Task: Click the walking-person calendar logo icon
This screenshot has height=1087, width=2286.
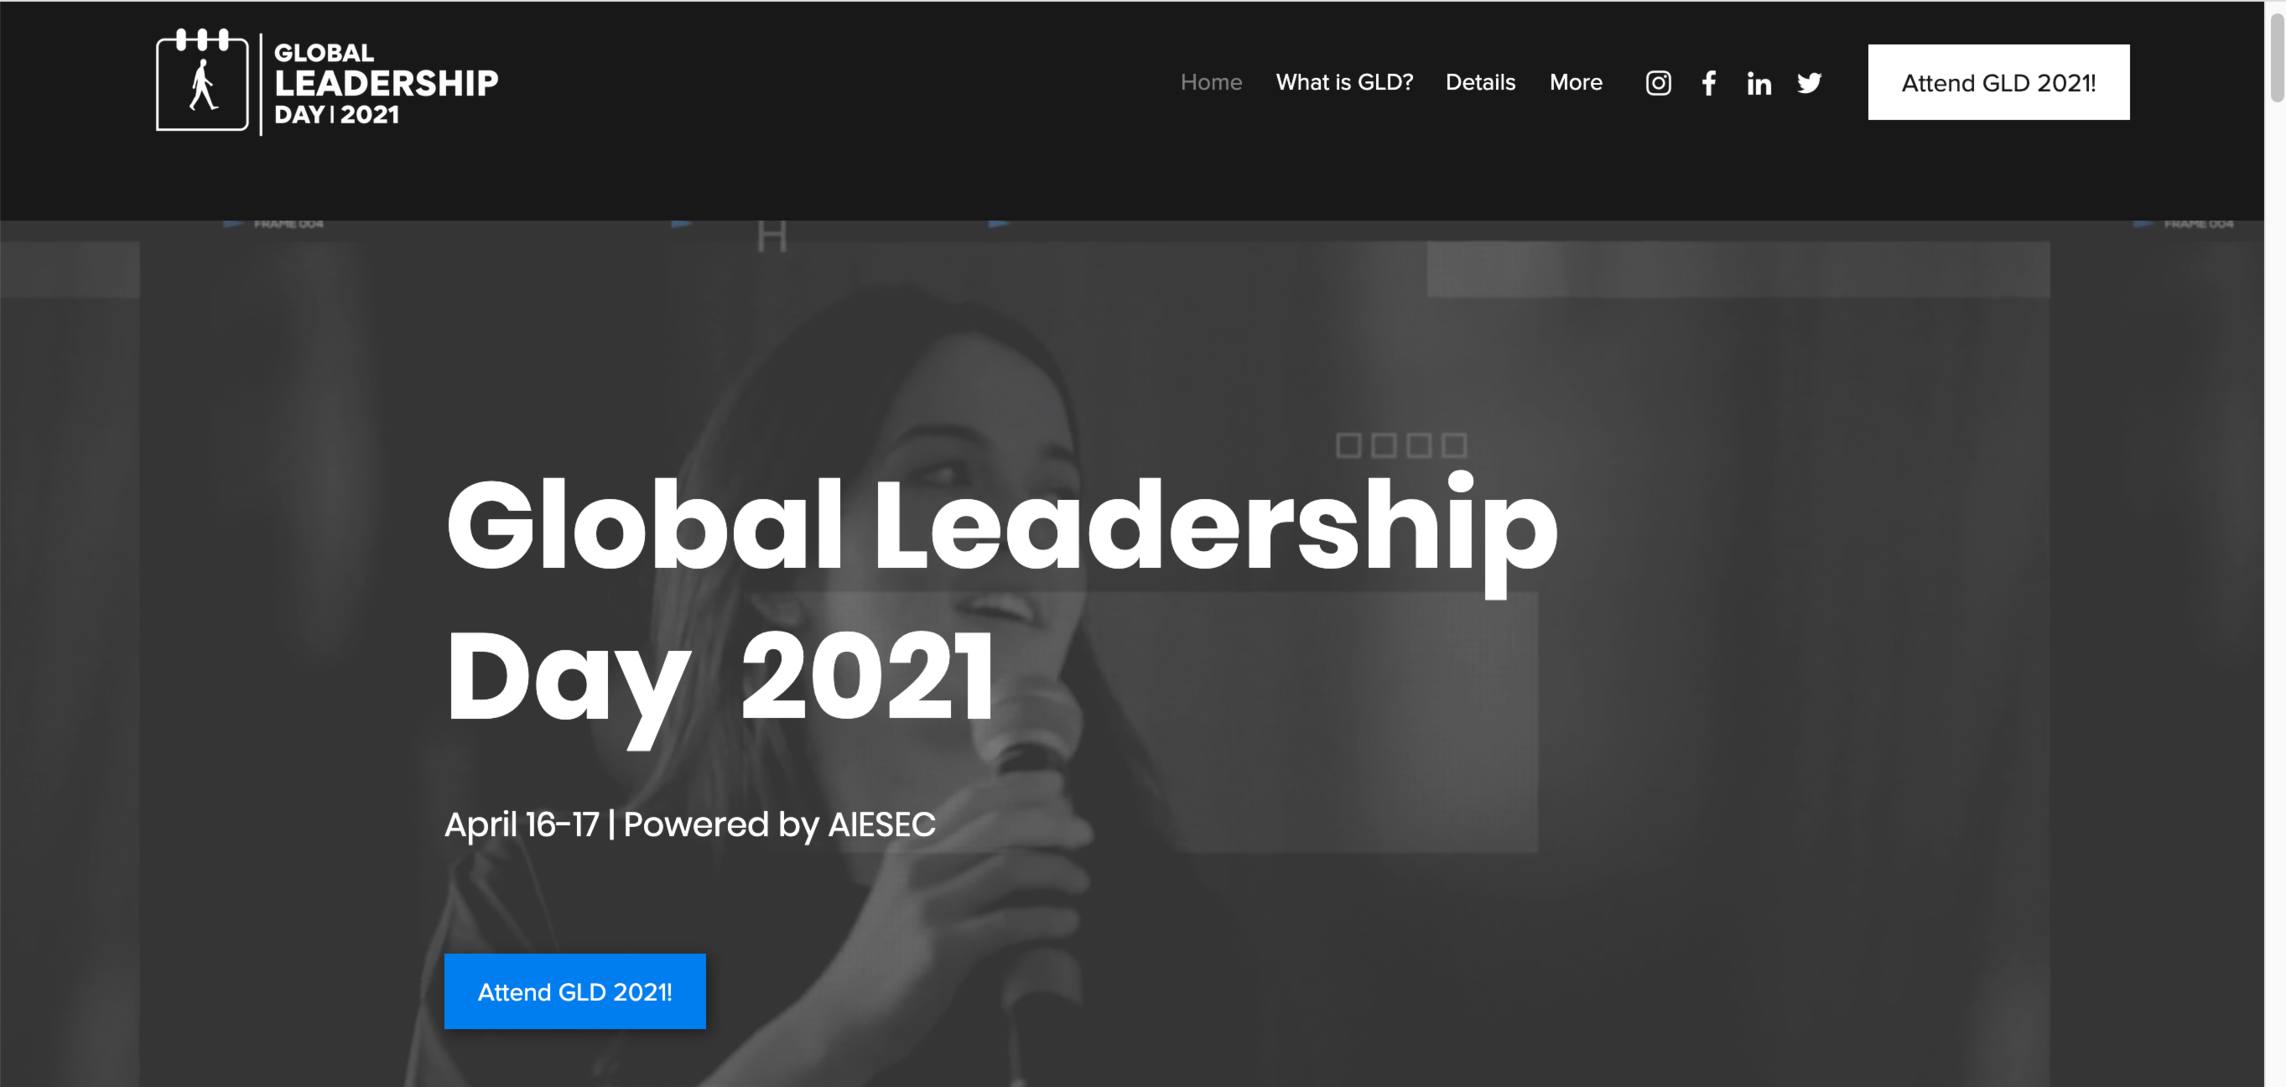Action: pyautogui.click(x=202, y=80)
